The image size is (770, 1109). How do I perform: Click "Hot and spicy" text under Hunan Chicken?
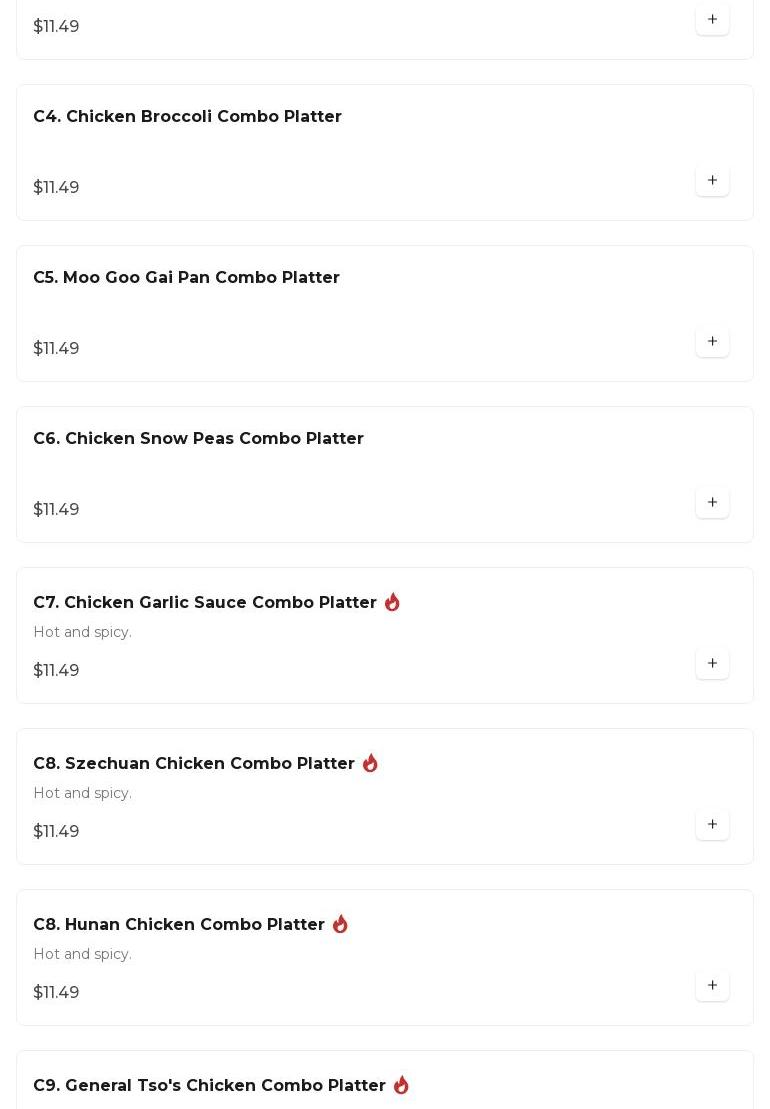click(82, 954)
